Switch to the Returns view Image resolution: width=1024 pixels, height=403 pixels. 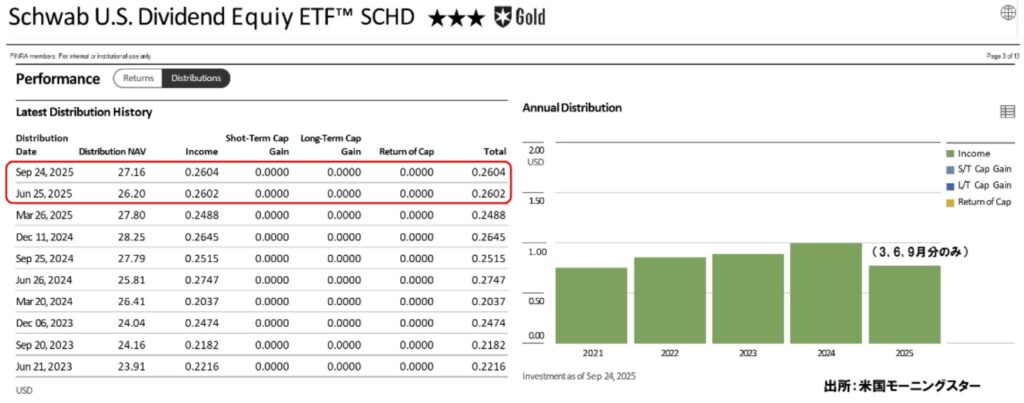[x=138, y=78]
